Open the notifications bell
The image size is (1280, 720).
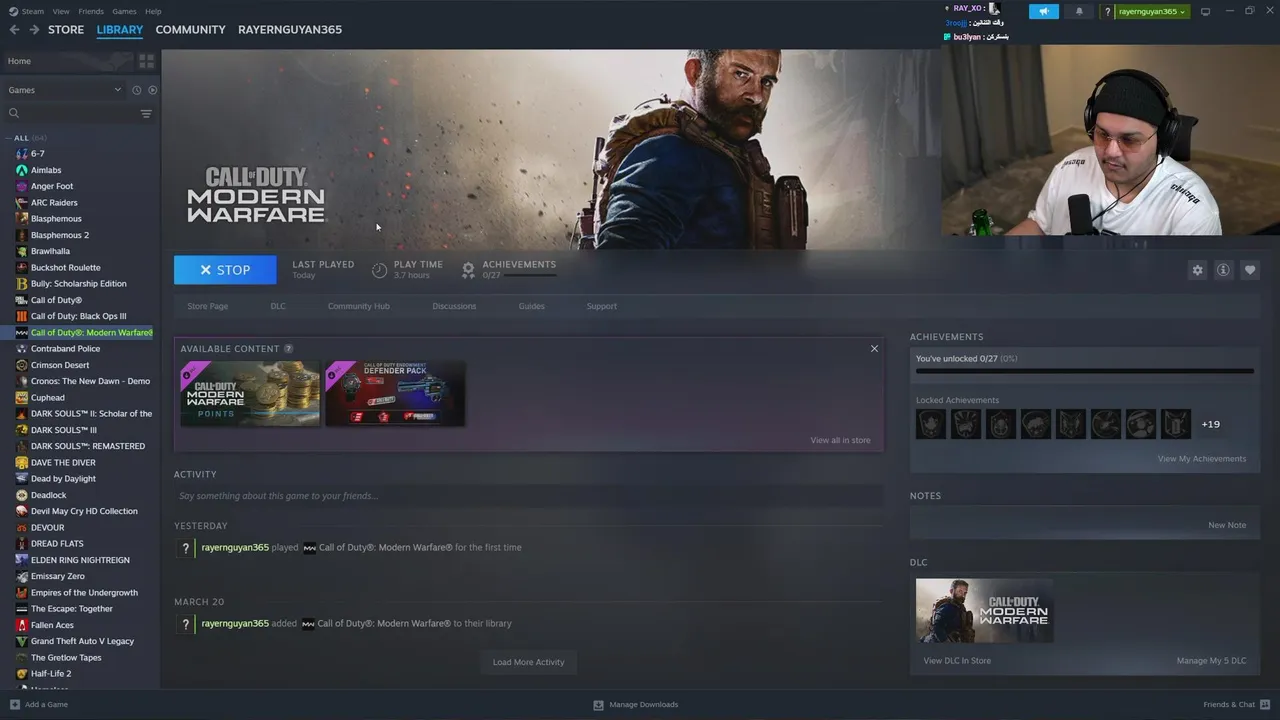coord(1079,12)
